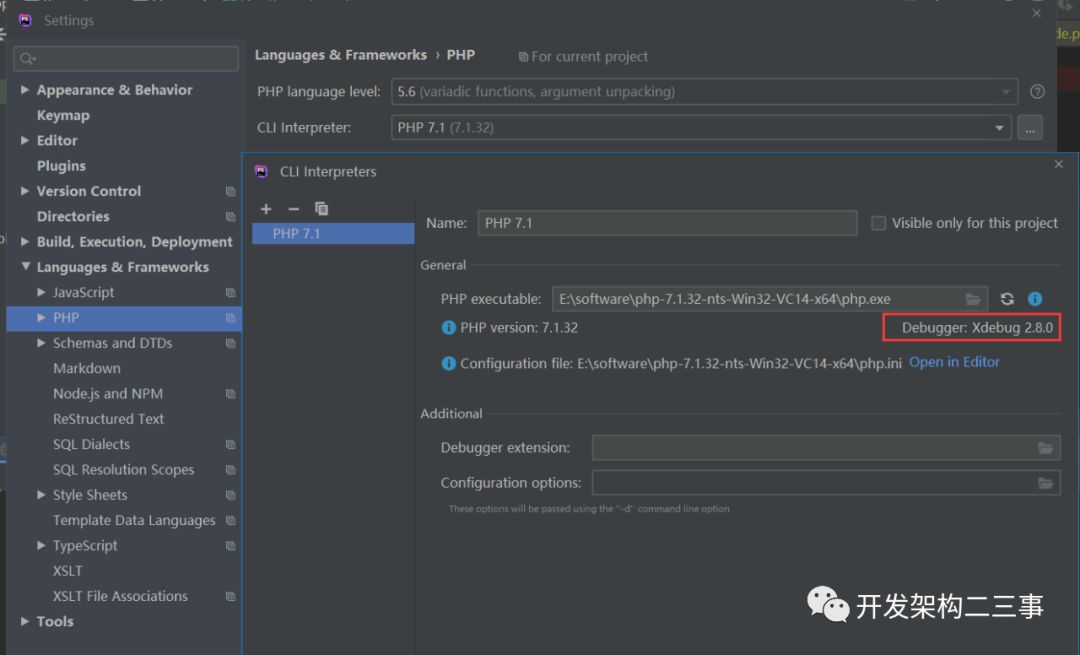
Task: Expand Style Sheets subsection
Action: (x=41, y=495)
